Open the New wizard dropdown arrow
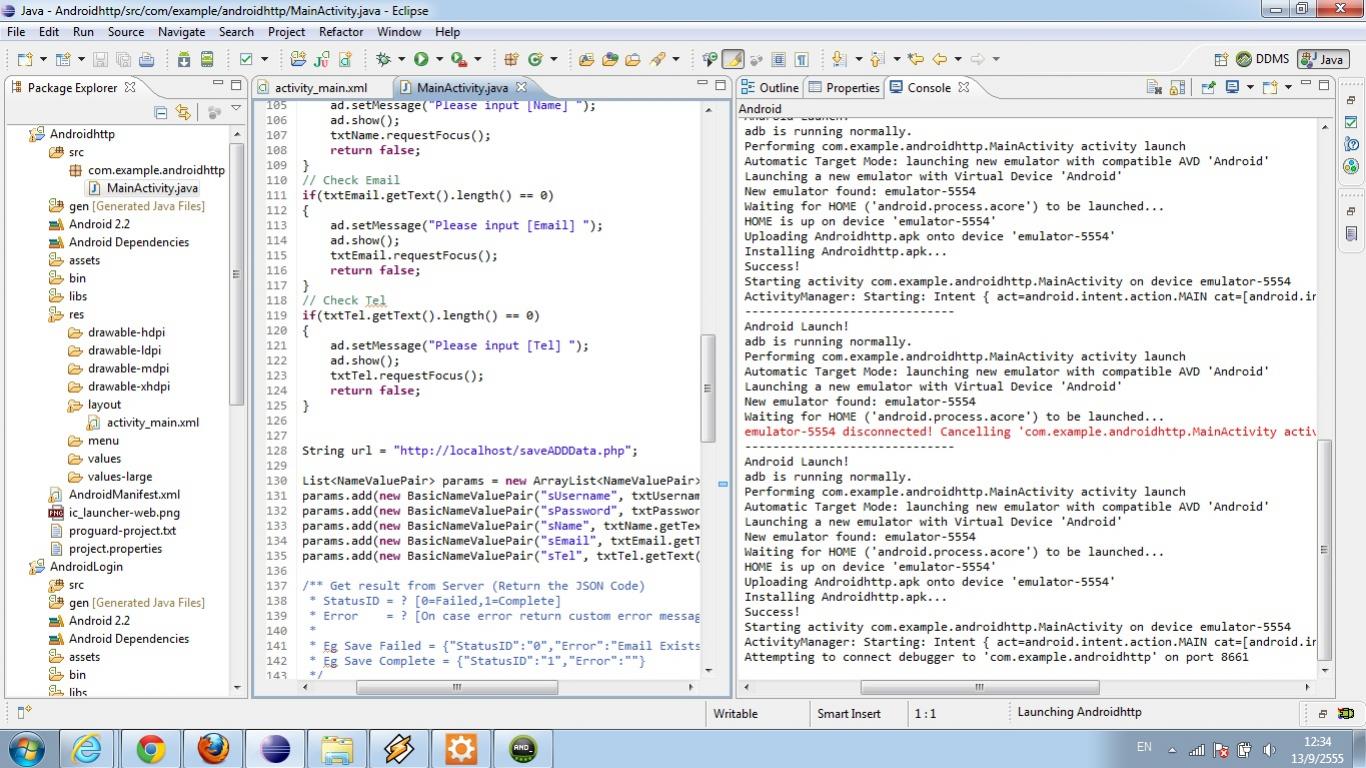The height and width of the screenshot is (768, 1366). [42, 60]
